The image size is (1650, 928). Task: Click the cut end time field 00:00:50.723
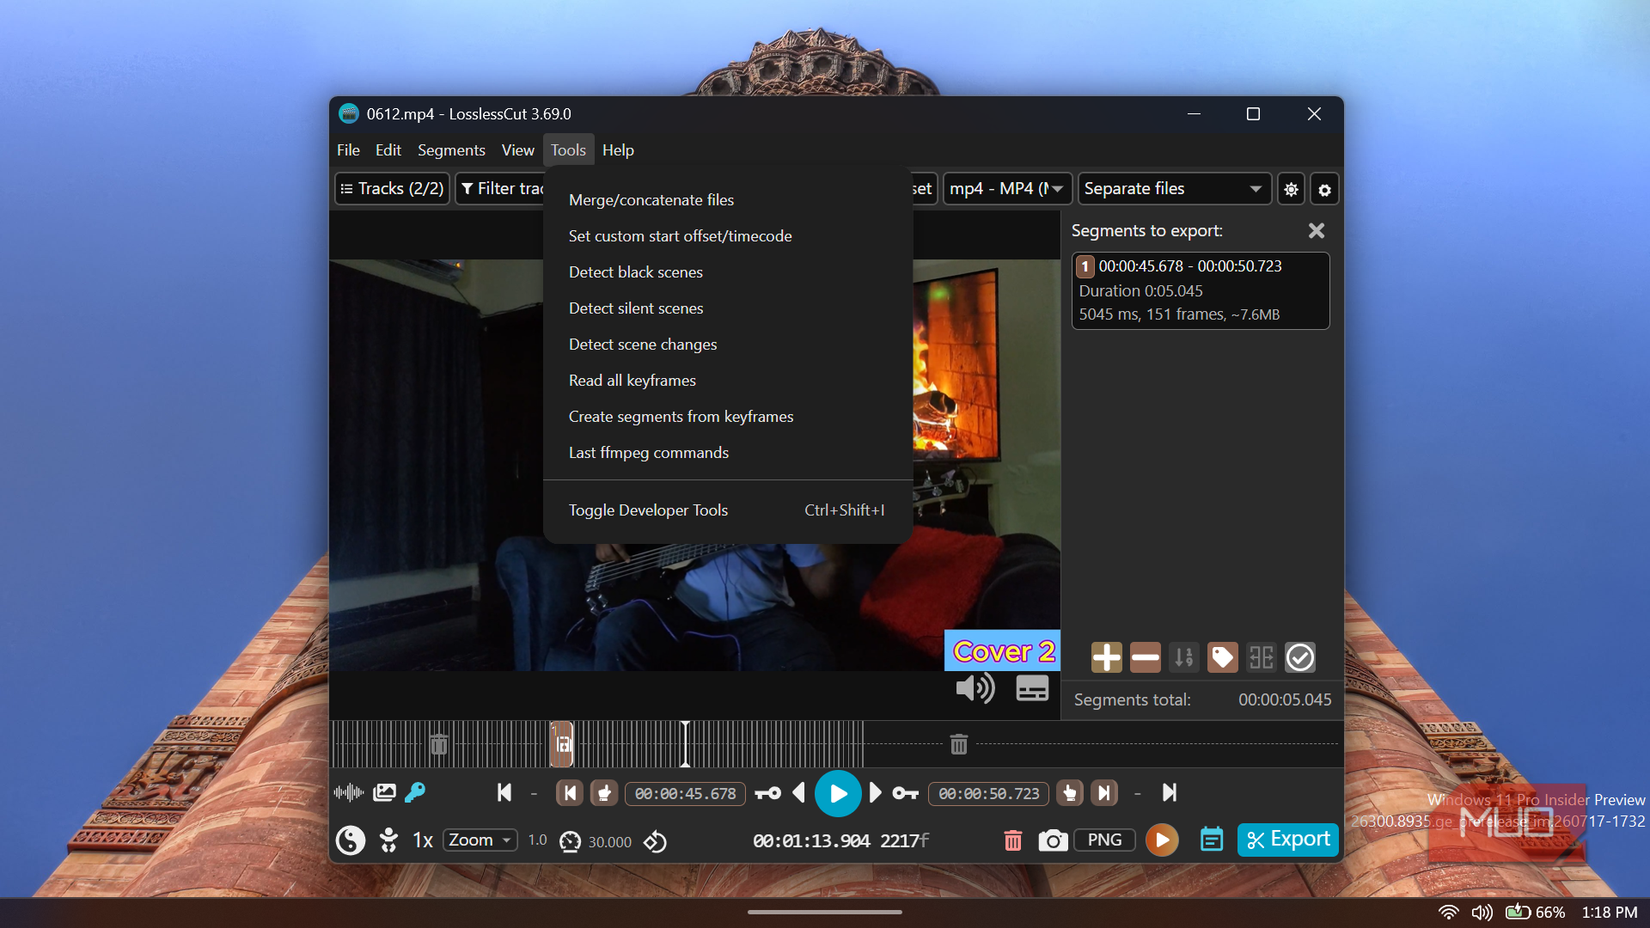(989, 793)
